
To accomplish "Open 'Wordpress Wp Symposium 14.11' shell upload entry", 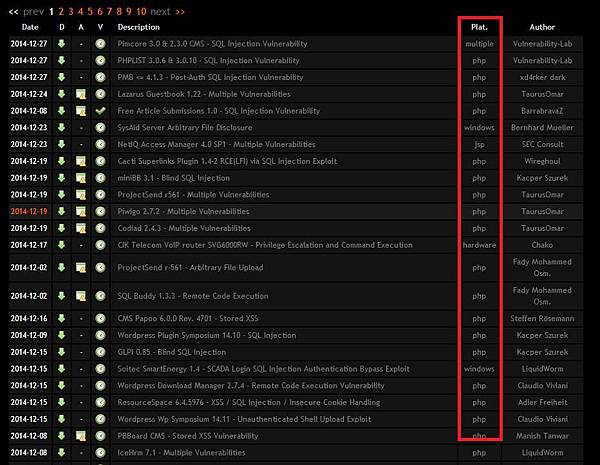I will coord(244,419).
